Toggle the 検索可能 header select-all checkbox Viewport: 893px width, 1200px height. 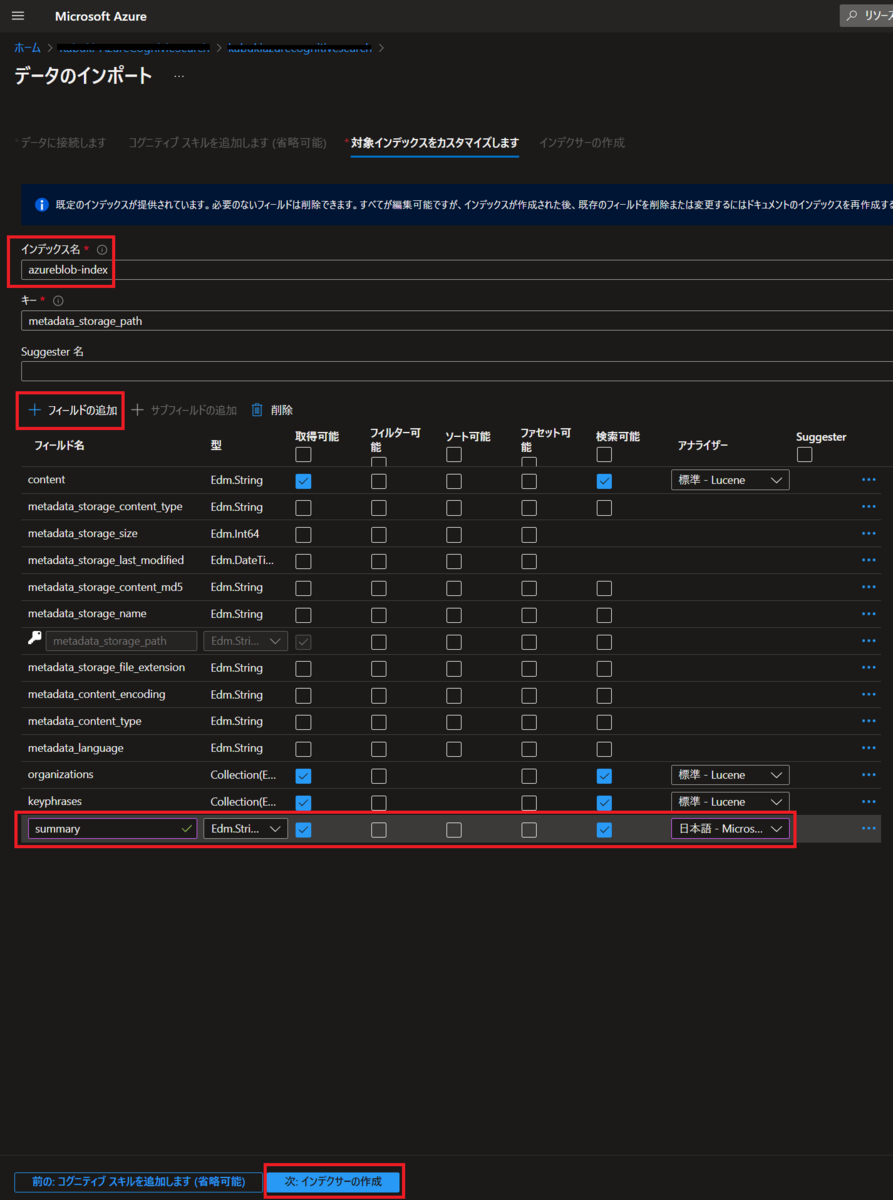tap(604, 454)
